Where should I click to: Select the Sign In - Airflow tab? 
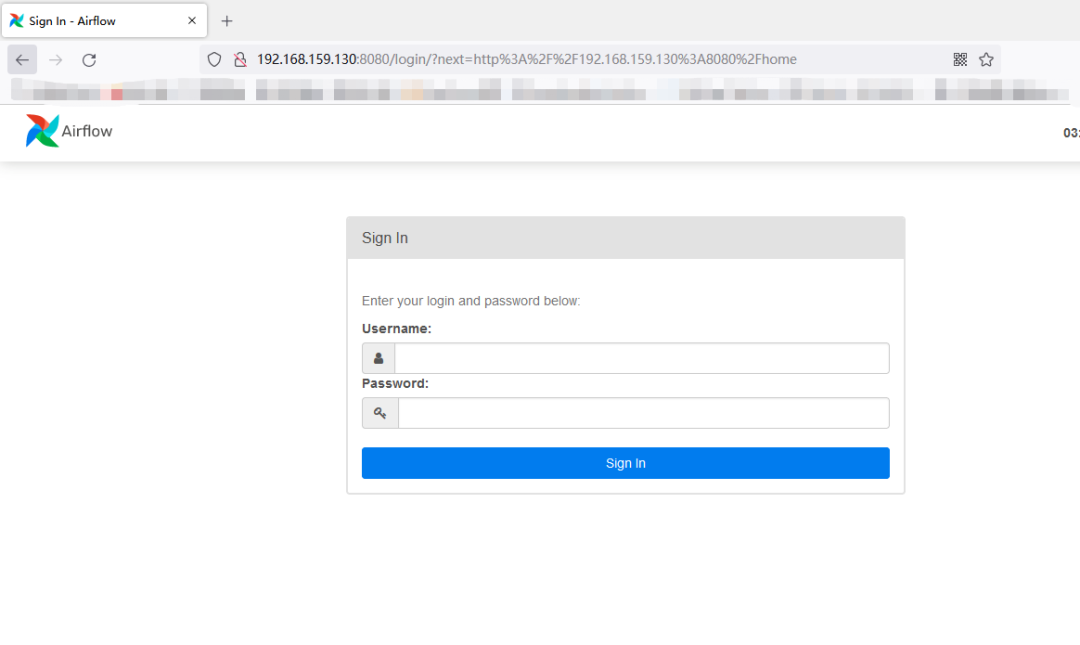(104, 21)
